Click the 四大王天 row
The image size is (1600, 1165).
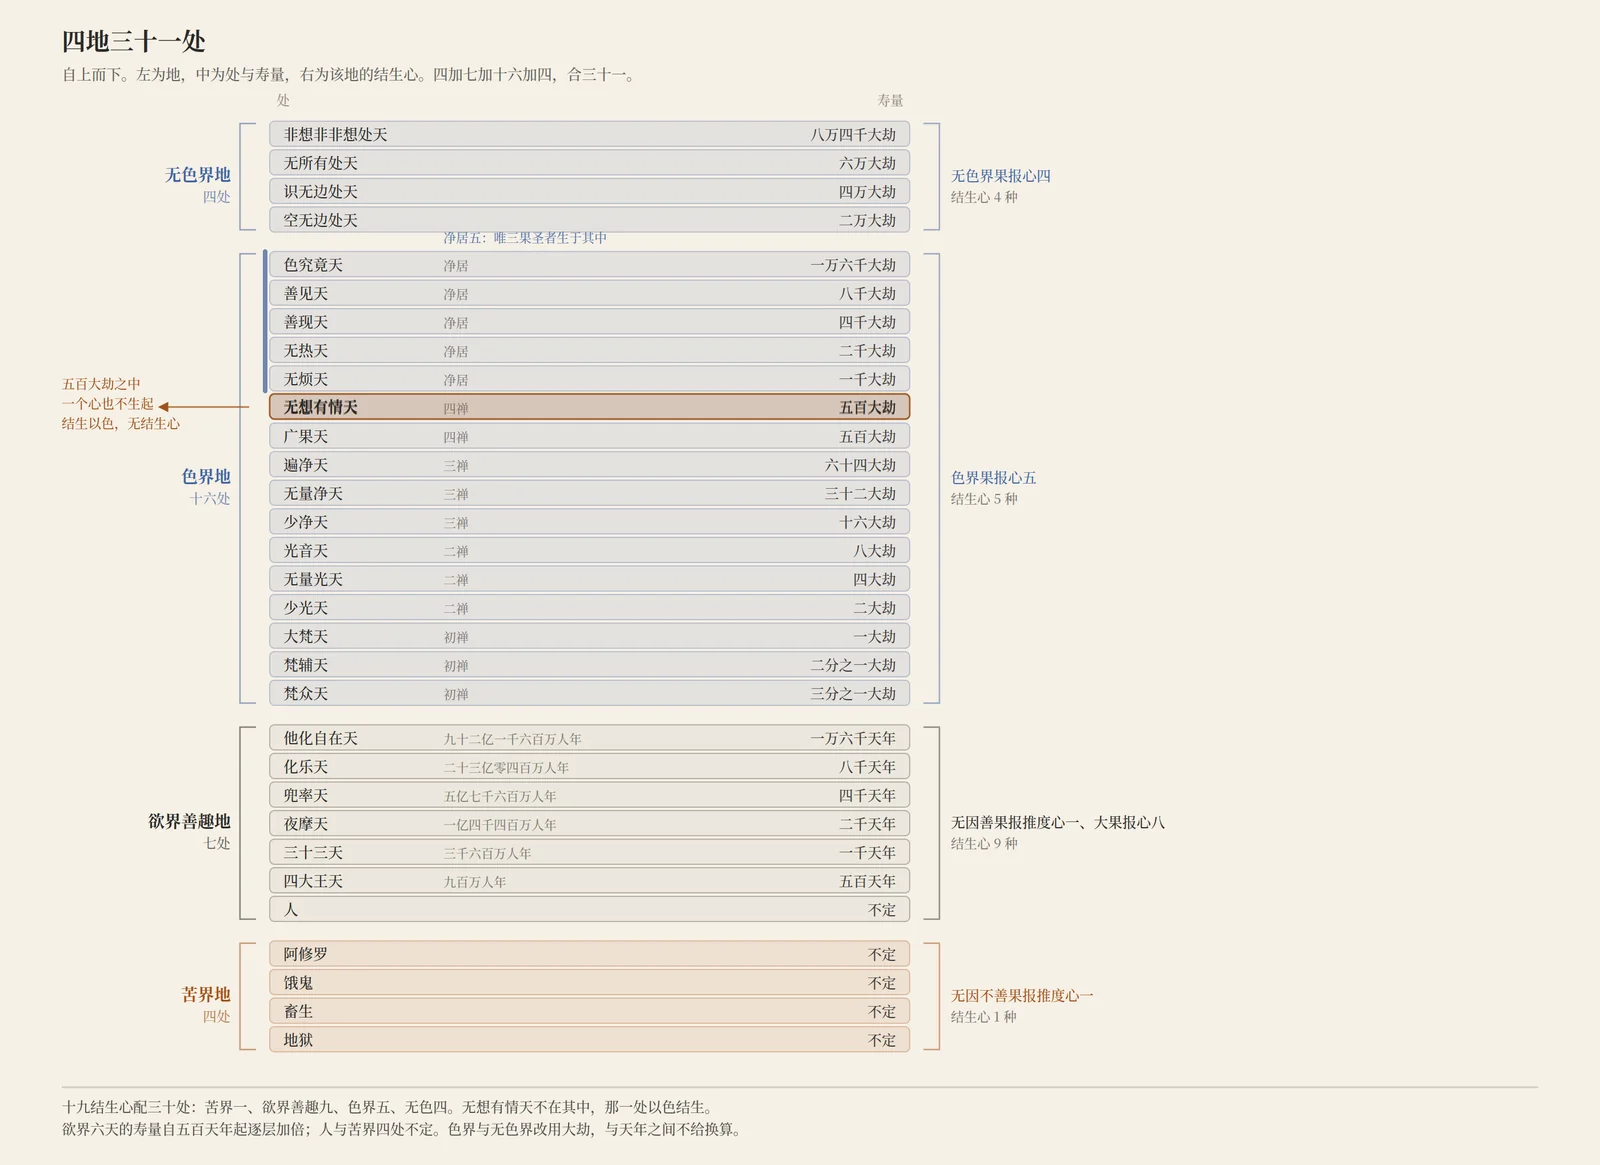click(589, 881)
